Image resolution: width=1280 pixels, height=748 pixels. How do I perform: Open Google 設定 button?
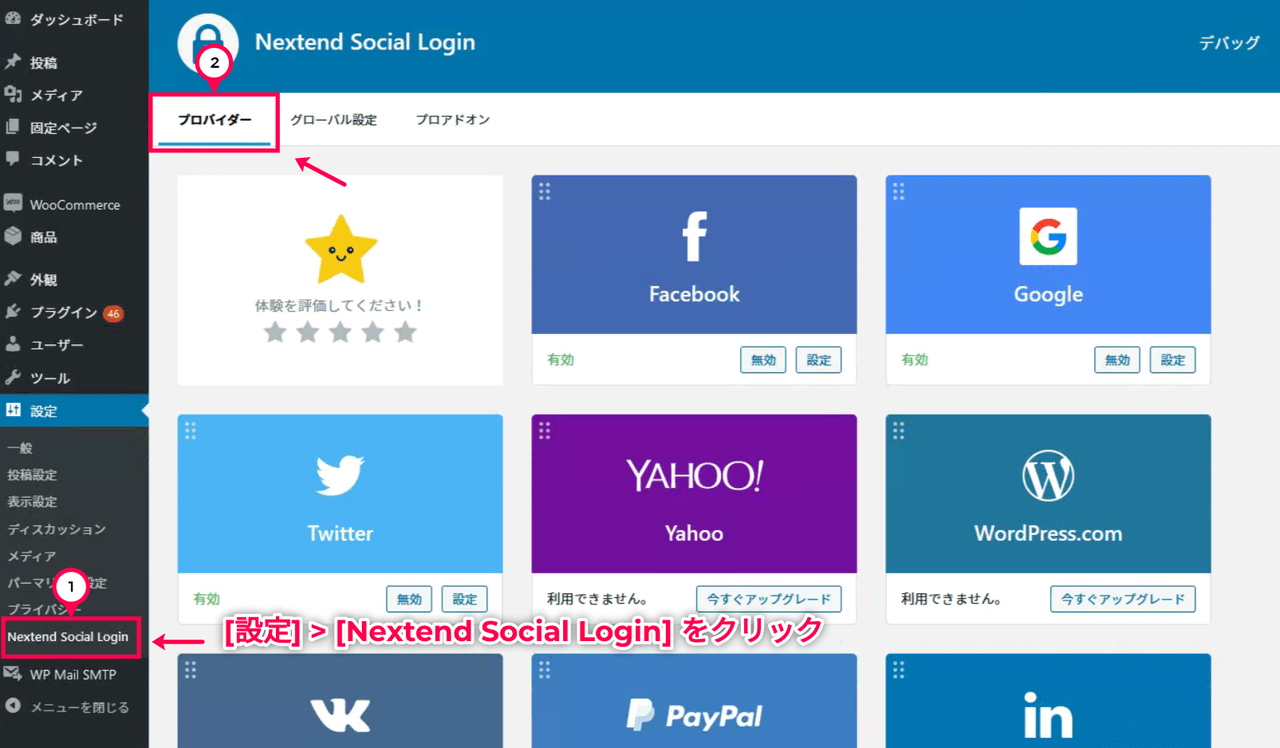[1173, 360]
